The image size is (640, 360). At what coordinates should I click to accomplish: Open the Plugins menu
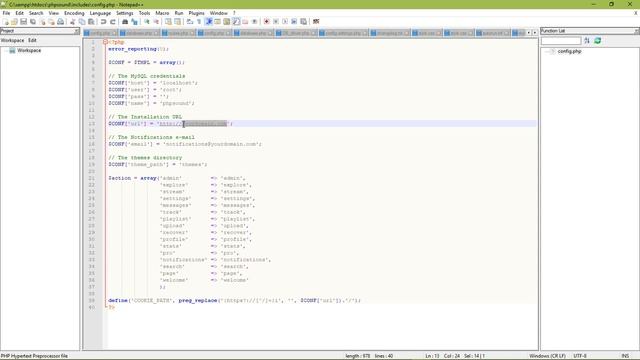(x=196, y=13)
